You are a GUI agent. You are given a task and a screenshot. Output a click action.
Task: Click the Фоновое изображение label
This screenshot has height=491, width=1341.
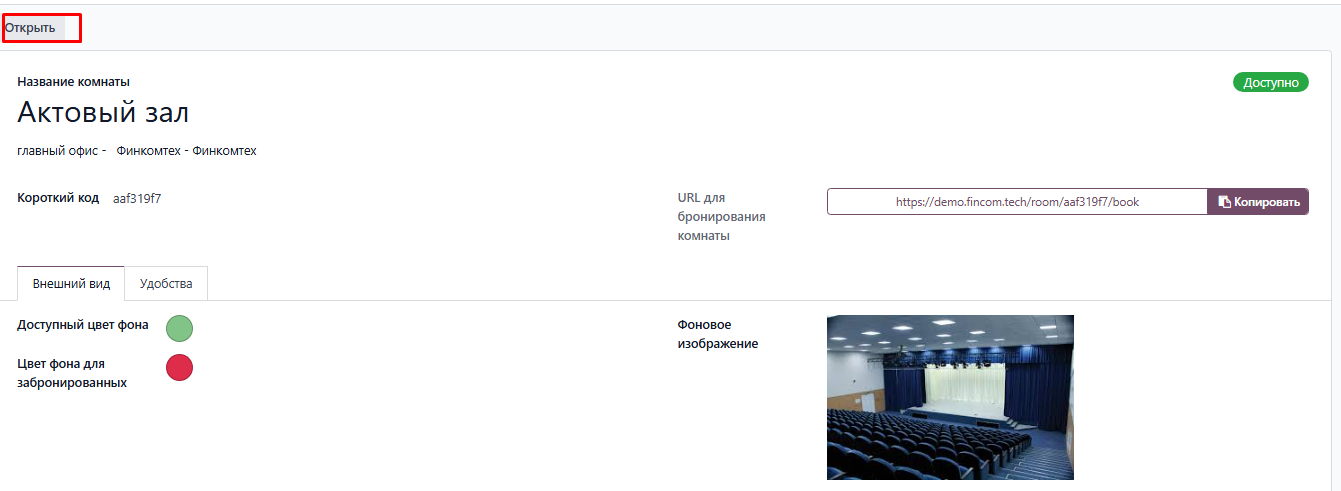point(718,335)
